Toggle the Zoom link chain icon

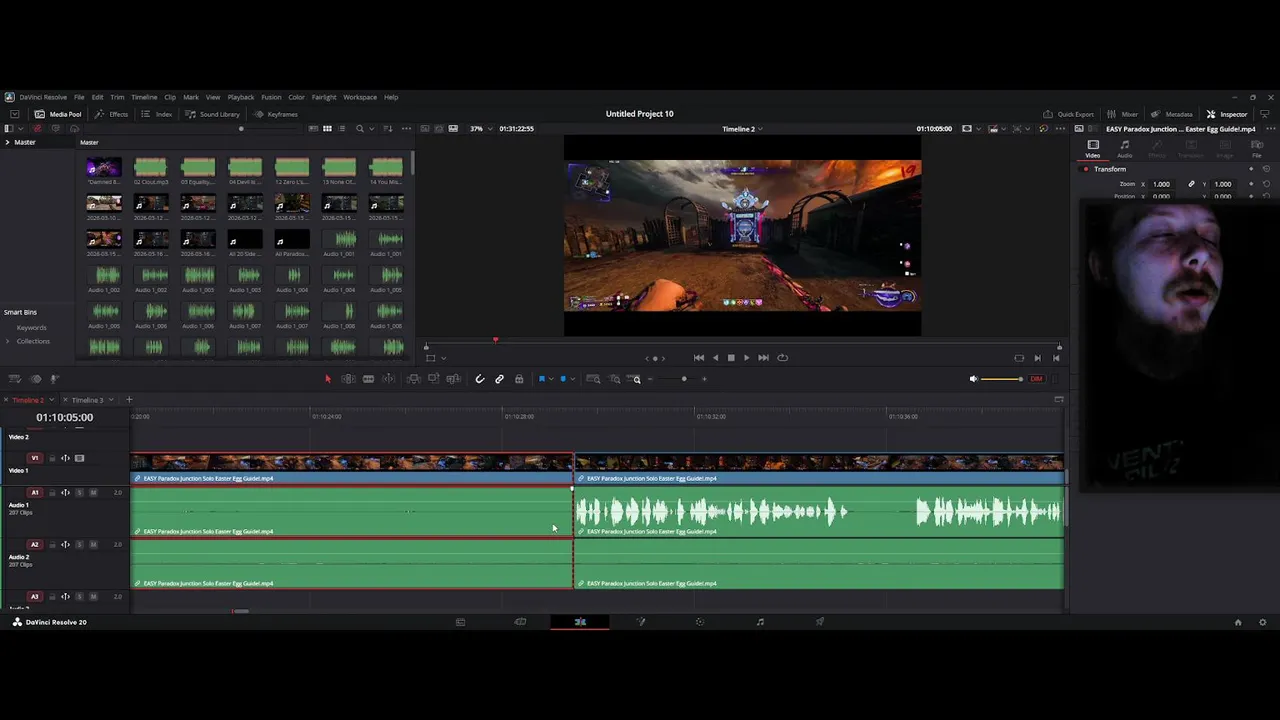(x=1191, y=184)
